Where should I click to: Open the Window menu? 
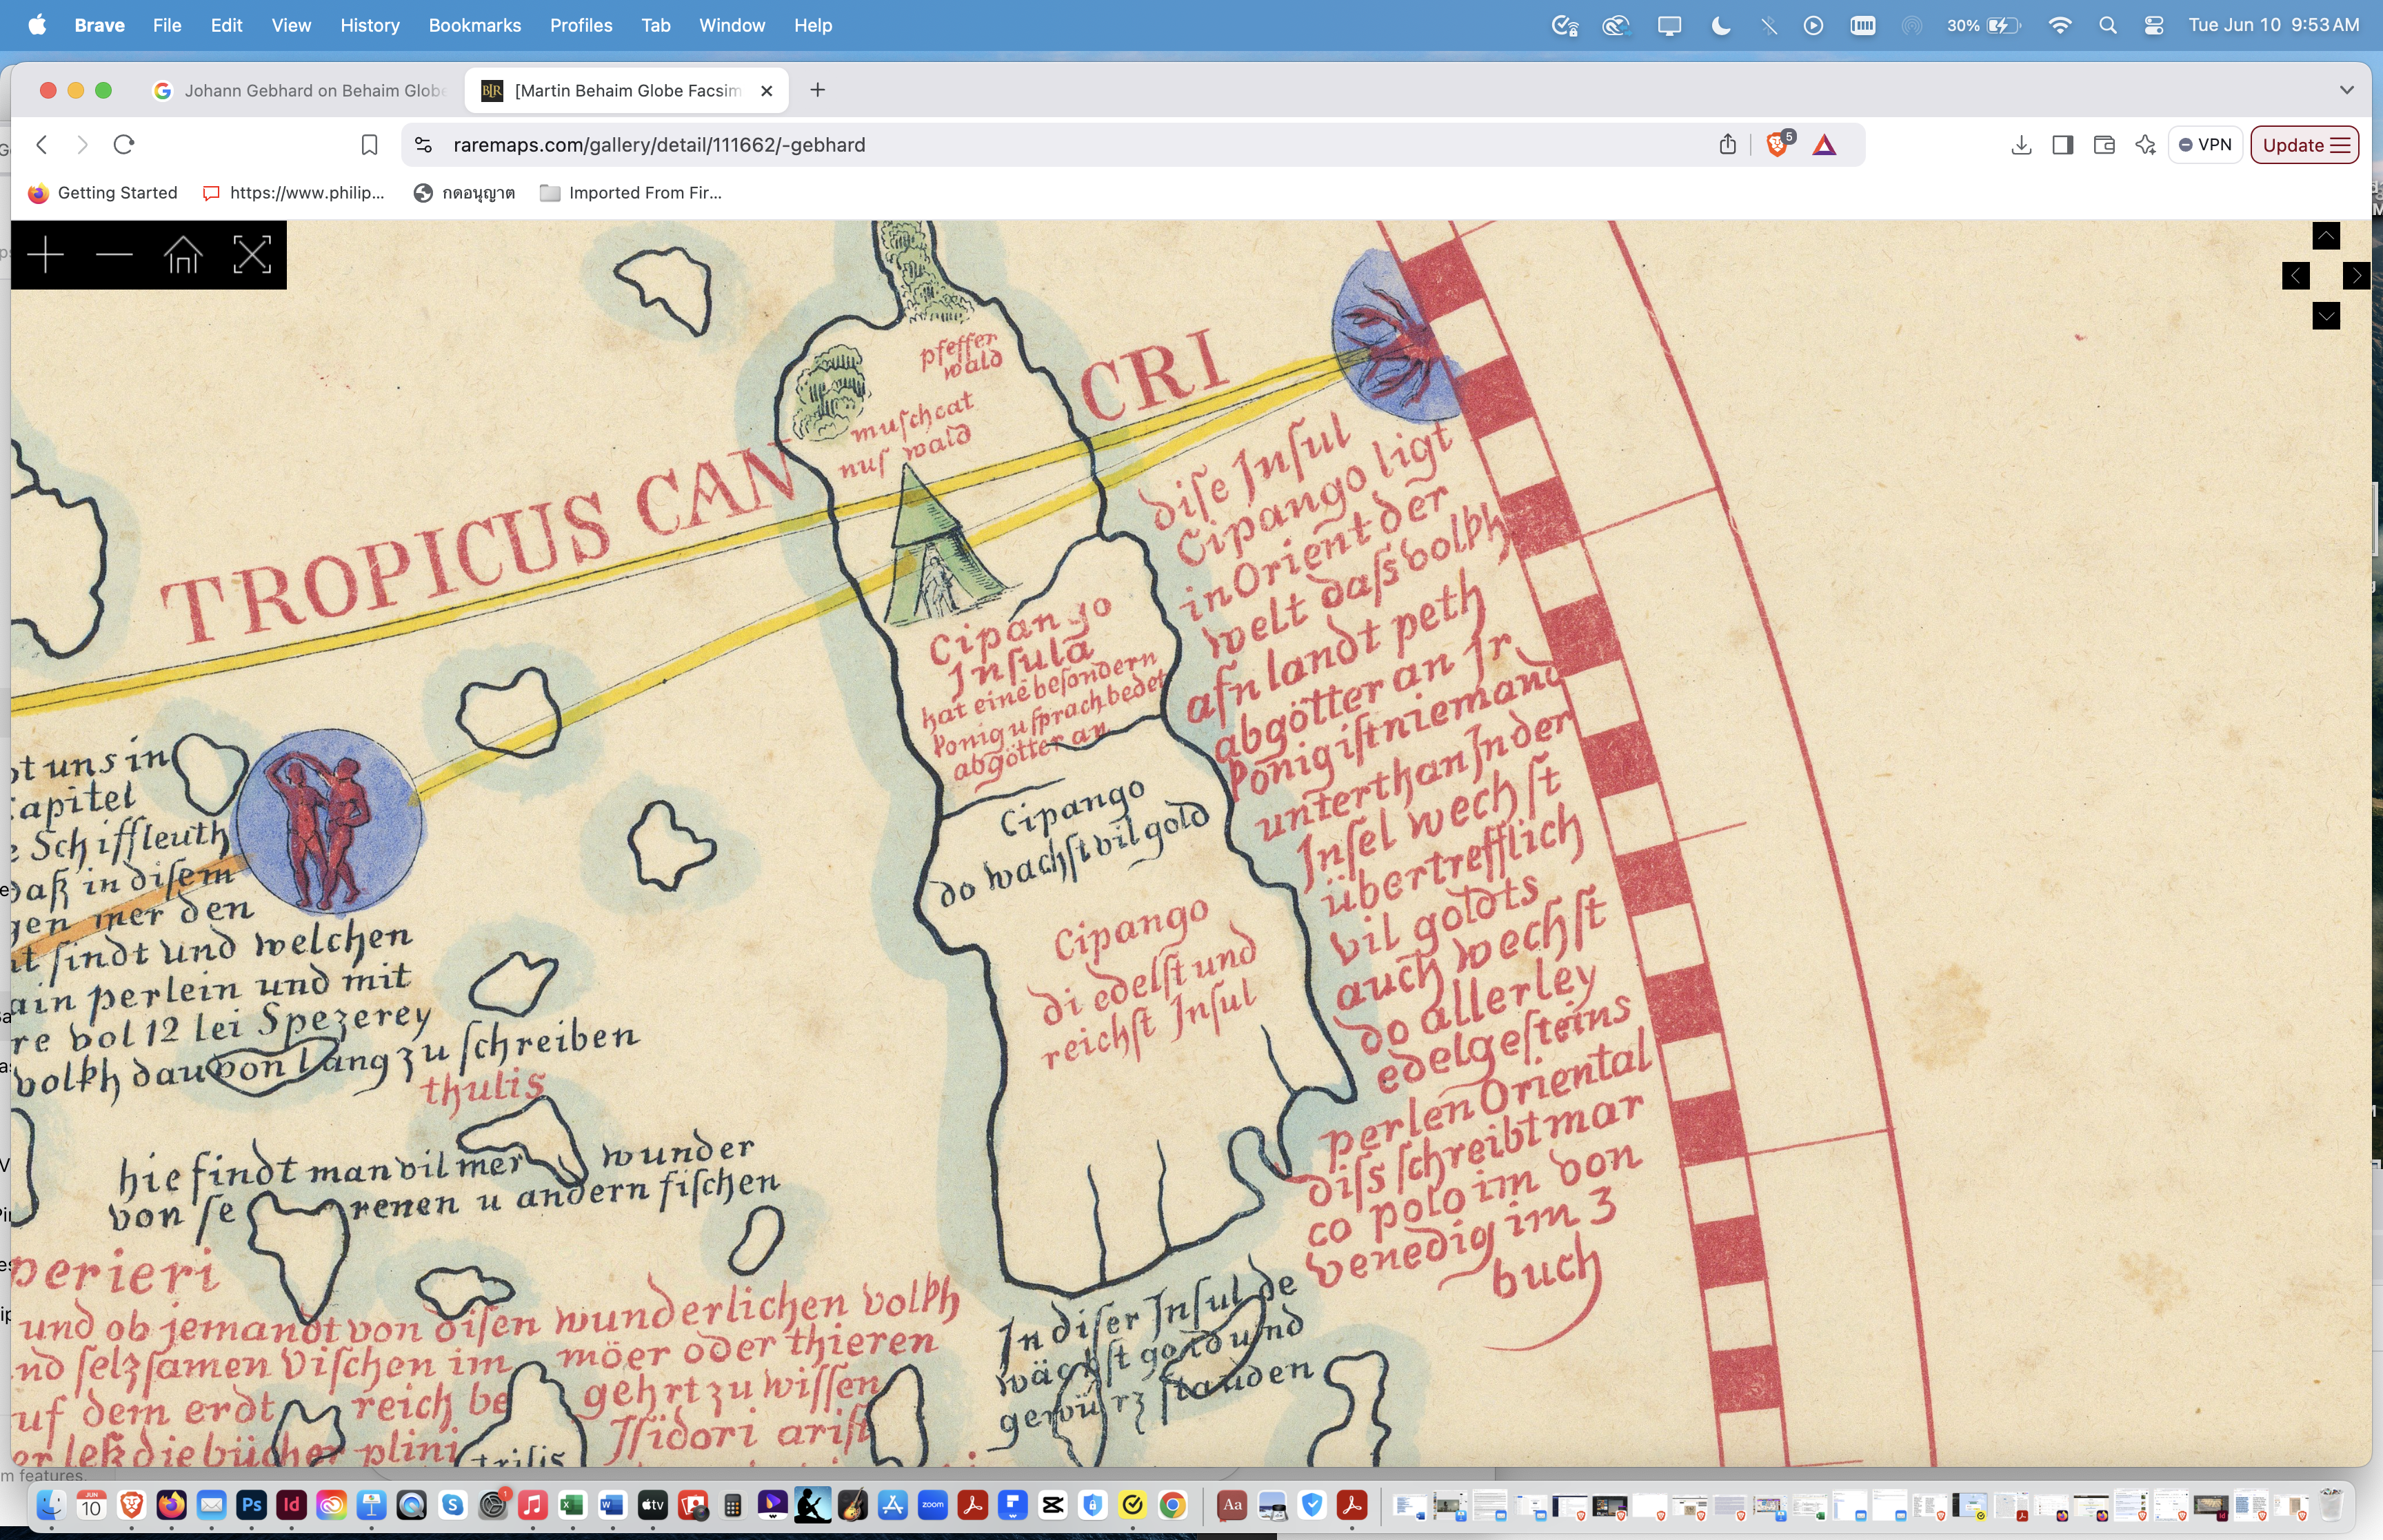[x=732, y=25]
